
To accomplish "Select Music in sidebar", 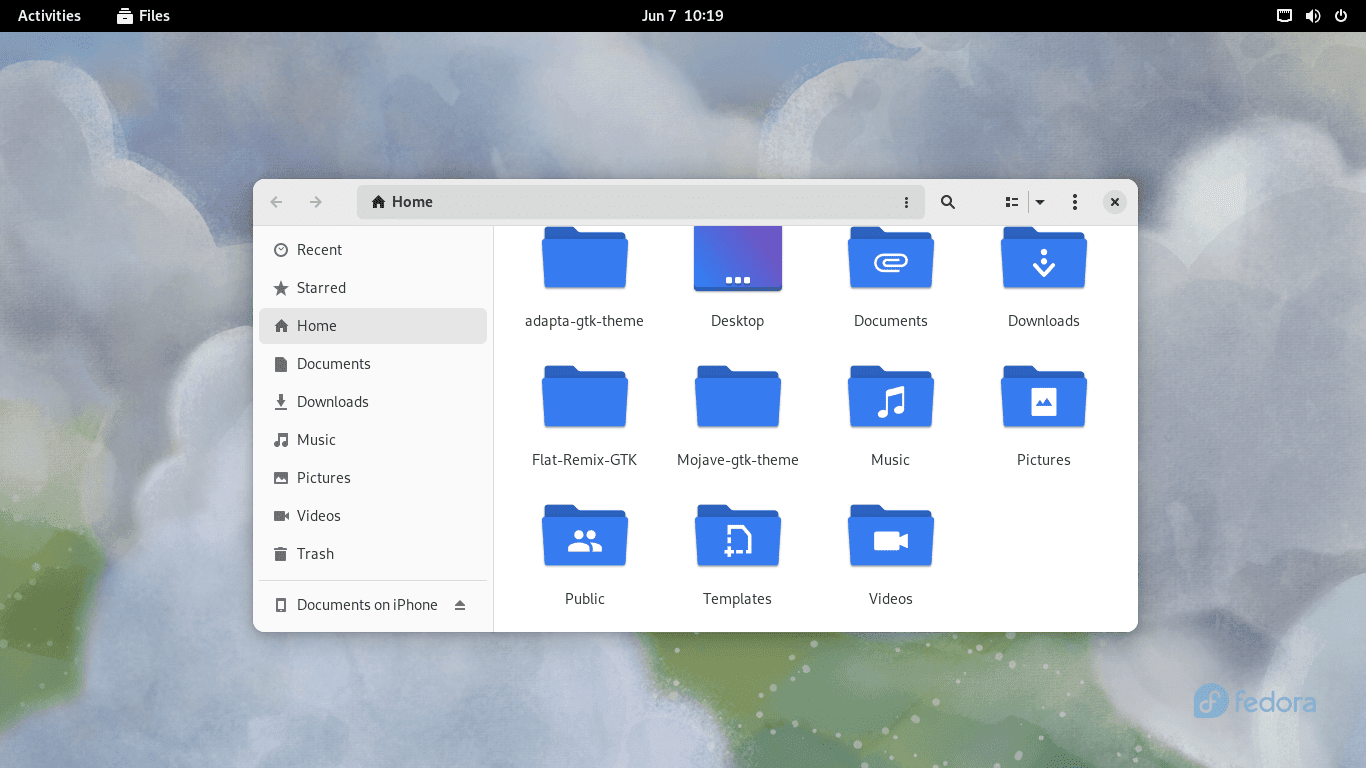I will coord(373,440).
